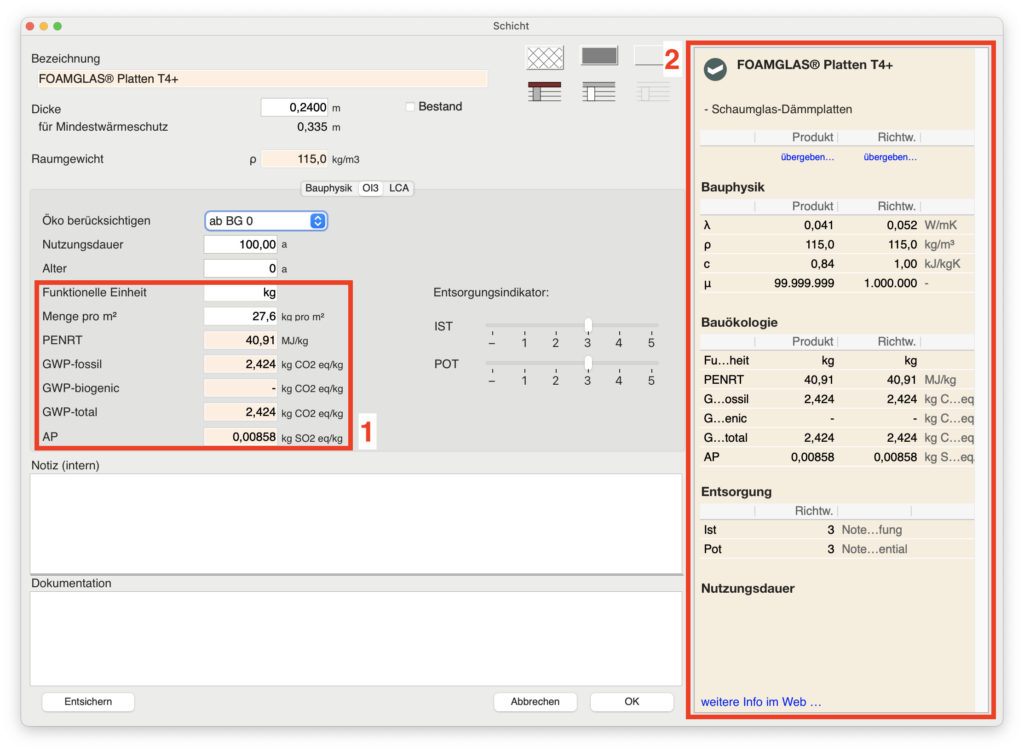Select the λ Richtw. value 0,052

[901, 225]
